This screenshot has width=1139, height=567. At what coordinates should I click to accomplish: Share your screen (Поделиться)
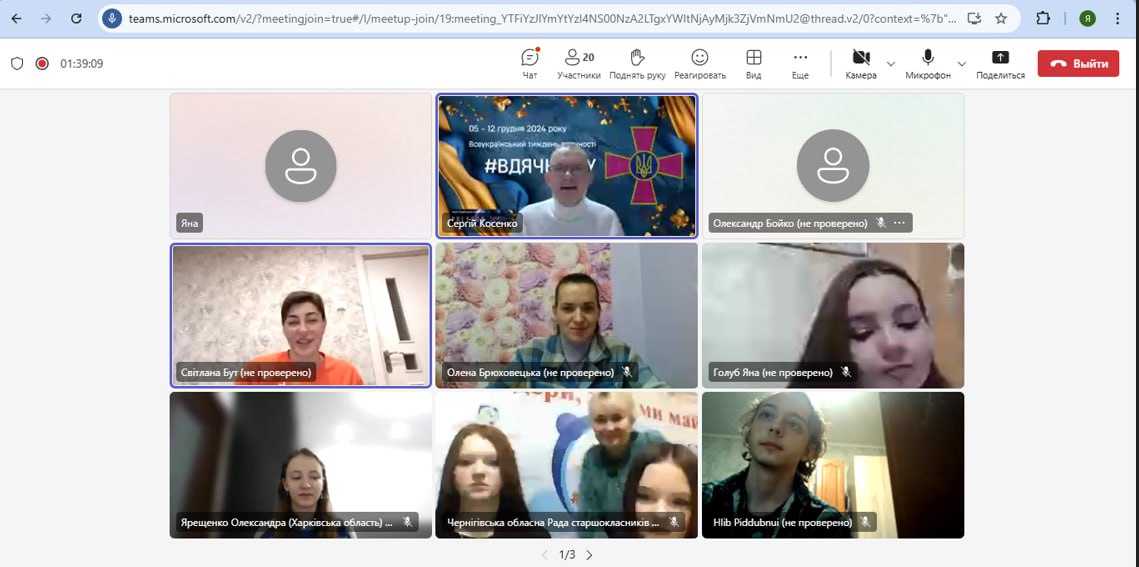click(1000, 63)
